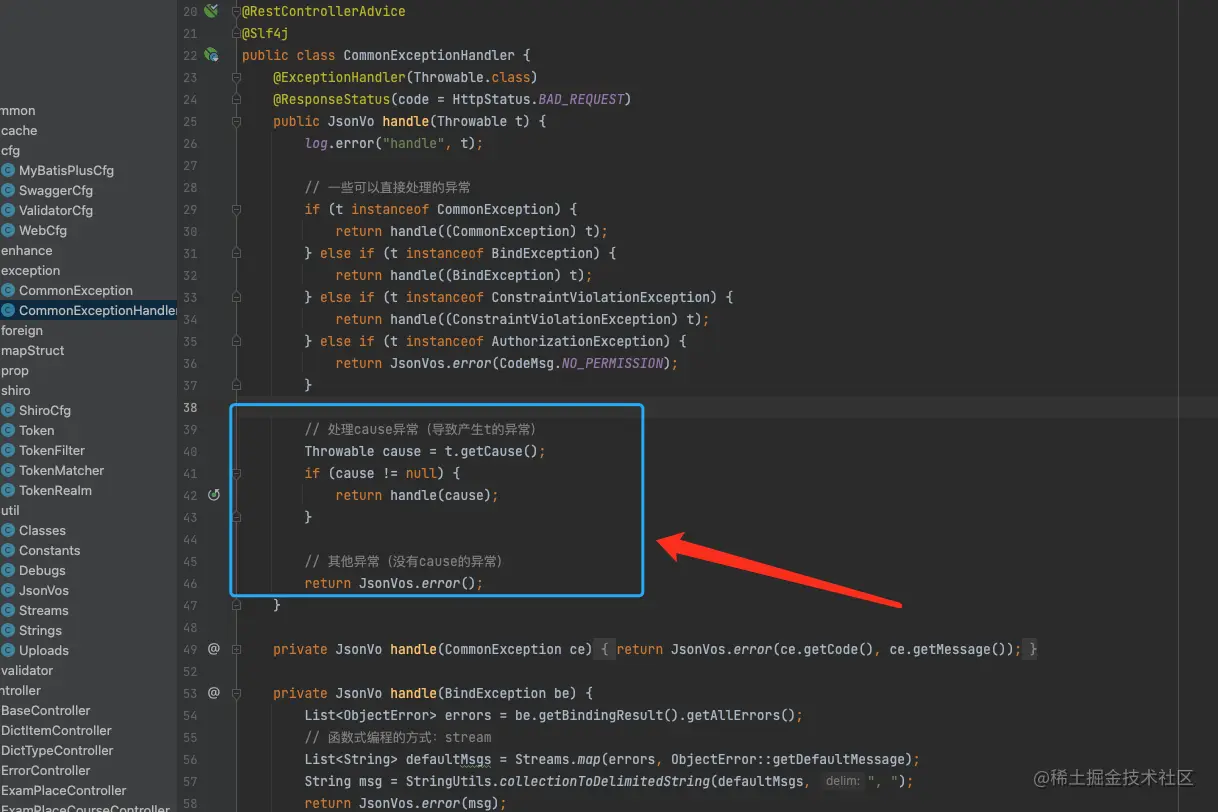Click NO_PERMISSION on line 36
1218x812 pixels.
pos(612,363)
